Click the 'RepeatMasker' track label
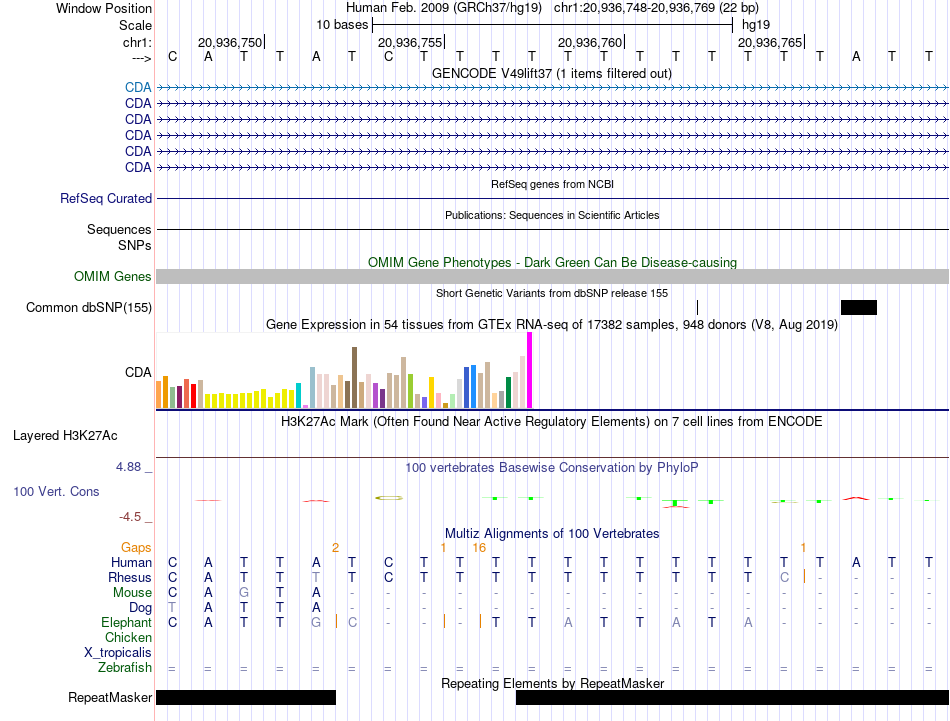Screen dimensions: 950x721 (x=110, y=697)
